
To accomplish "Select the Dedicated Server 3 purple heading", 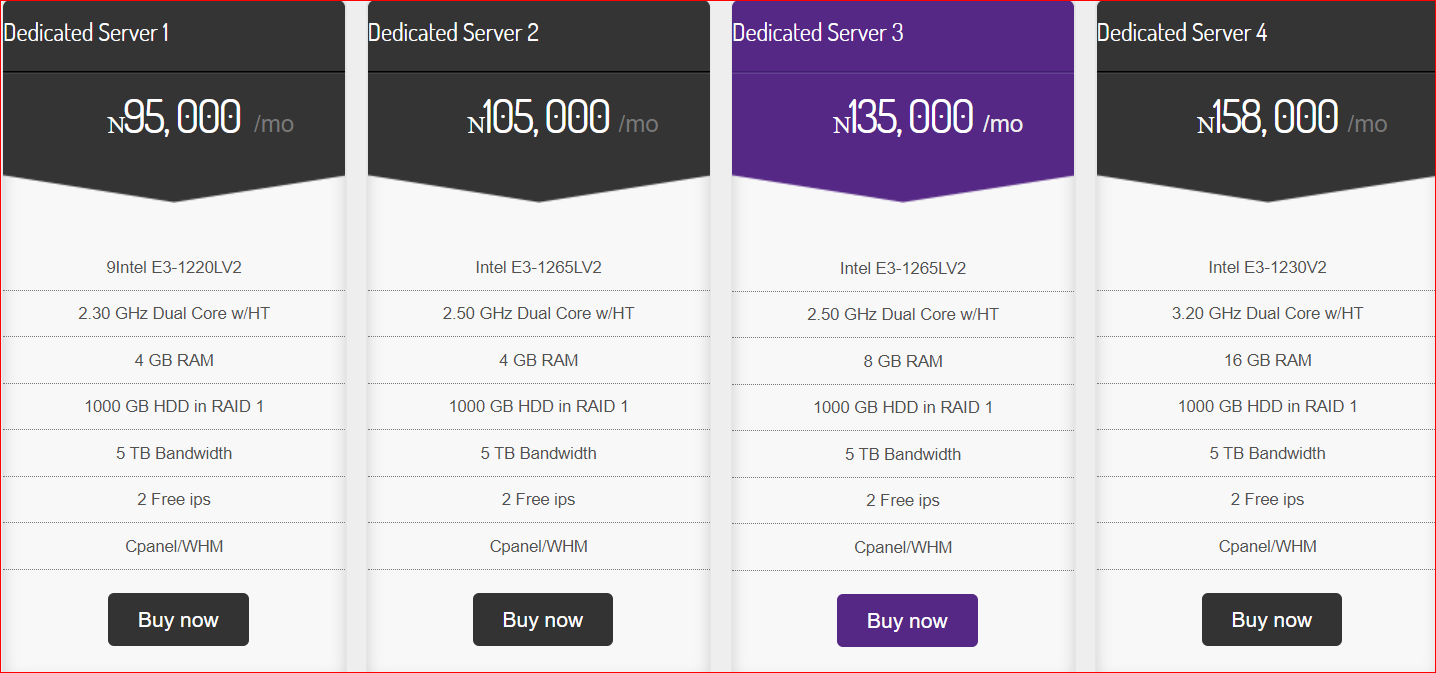I will click(818, 33).
